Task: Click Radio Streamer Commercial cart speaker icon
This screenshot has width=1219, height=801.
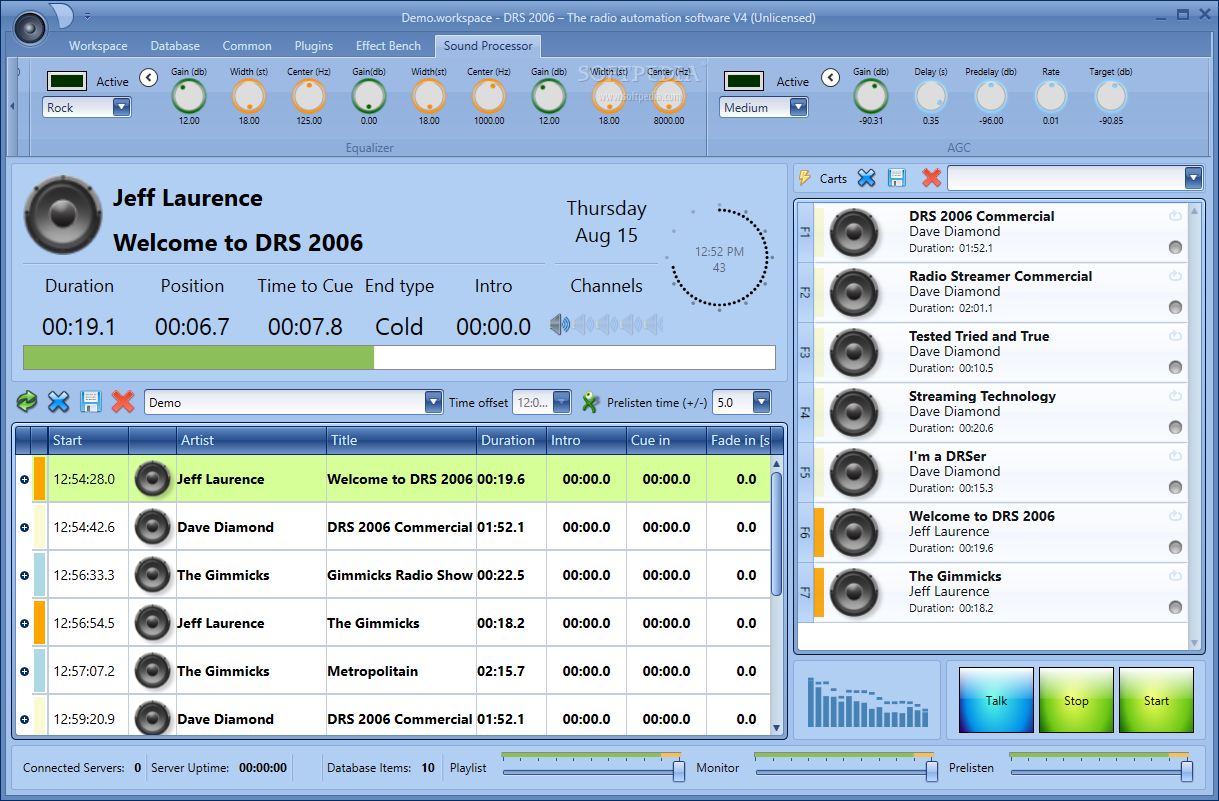Action: tap(855, 293)
